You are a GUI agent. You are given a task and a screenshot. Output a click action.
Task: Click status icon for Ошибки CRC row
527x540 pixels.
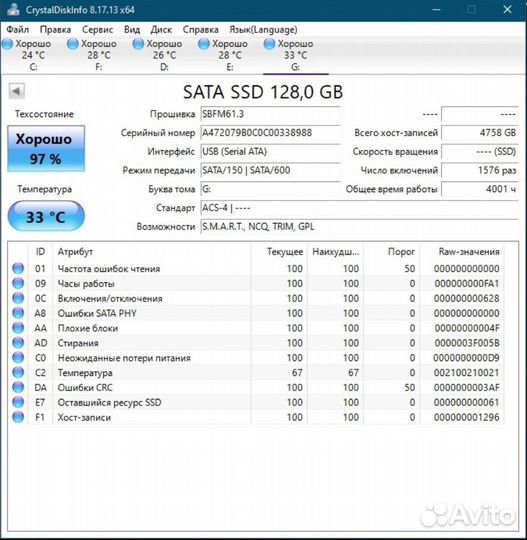tap(18, 387)
